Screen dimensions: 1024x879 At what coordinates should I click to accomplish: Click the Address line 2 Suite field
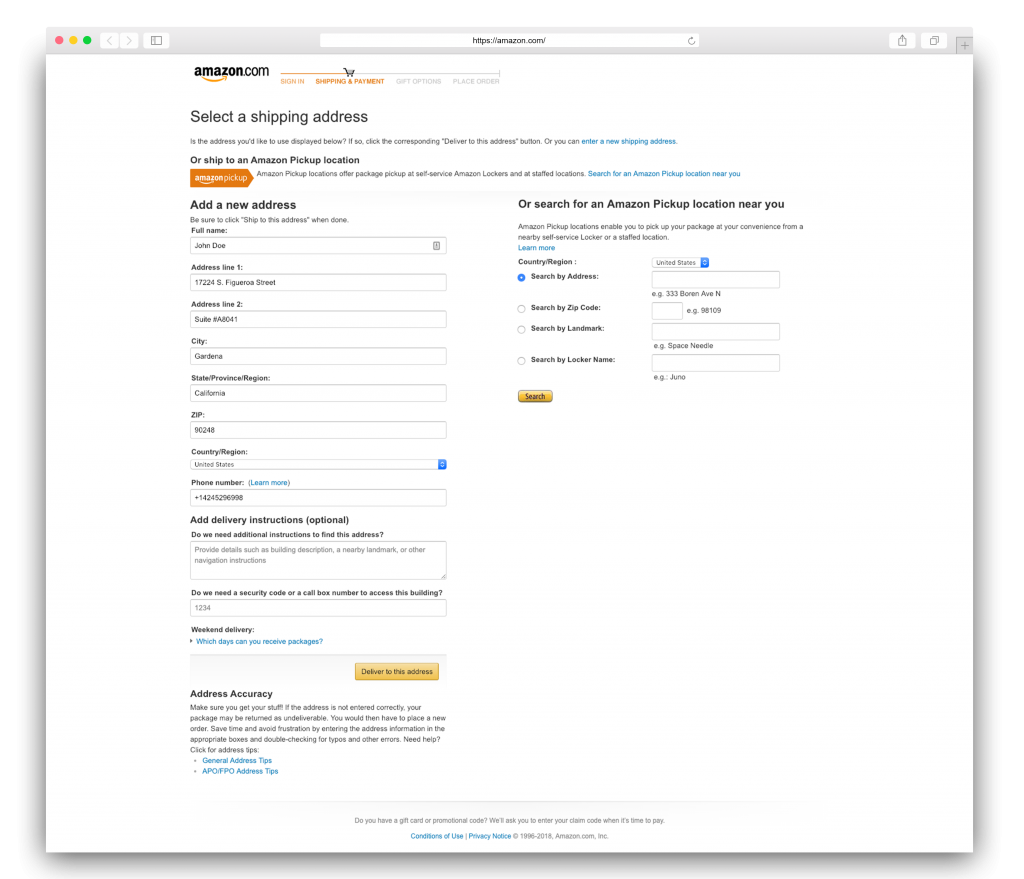tap(318, 319)
